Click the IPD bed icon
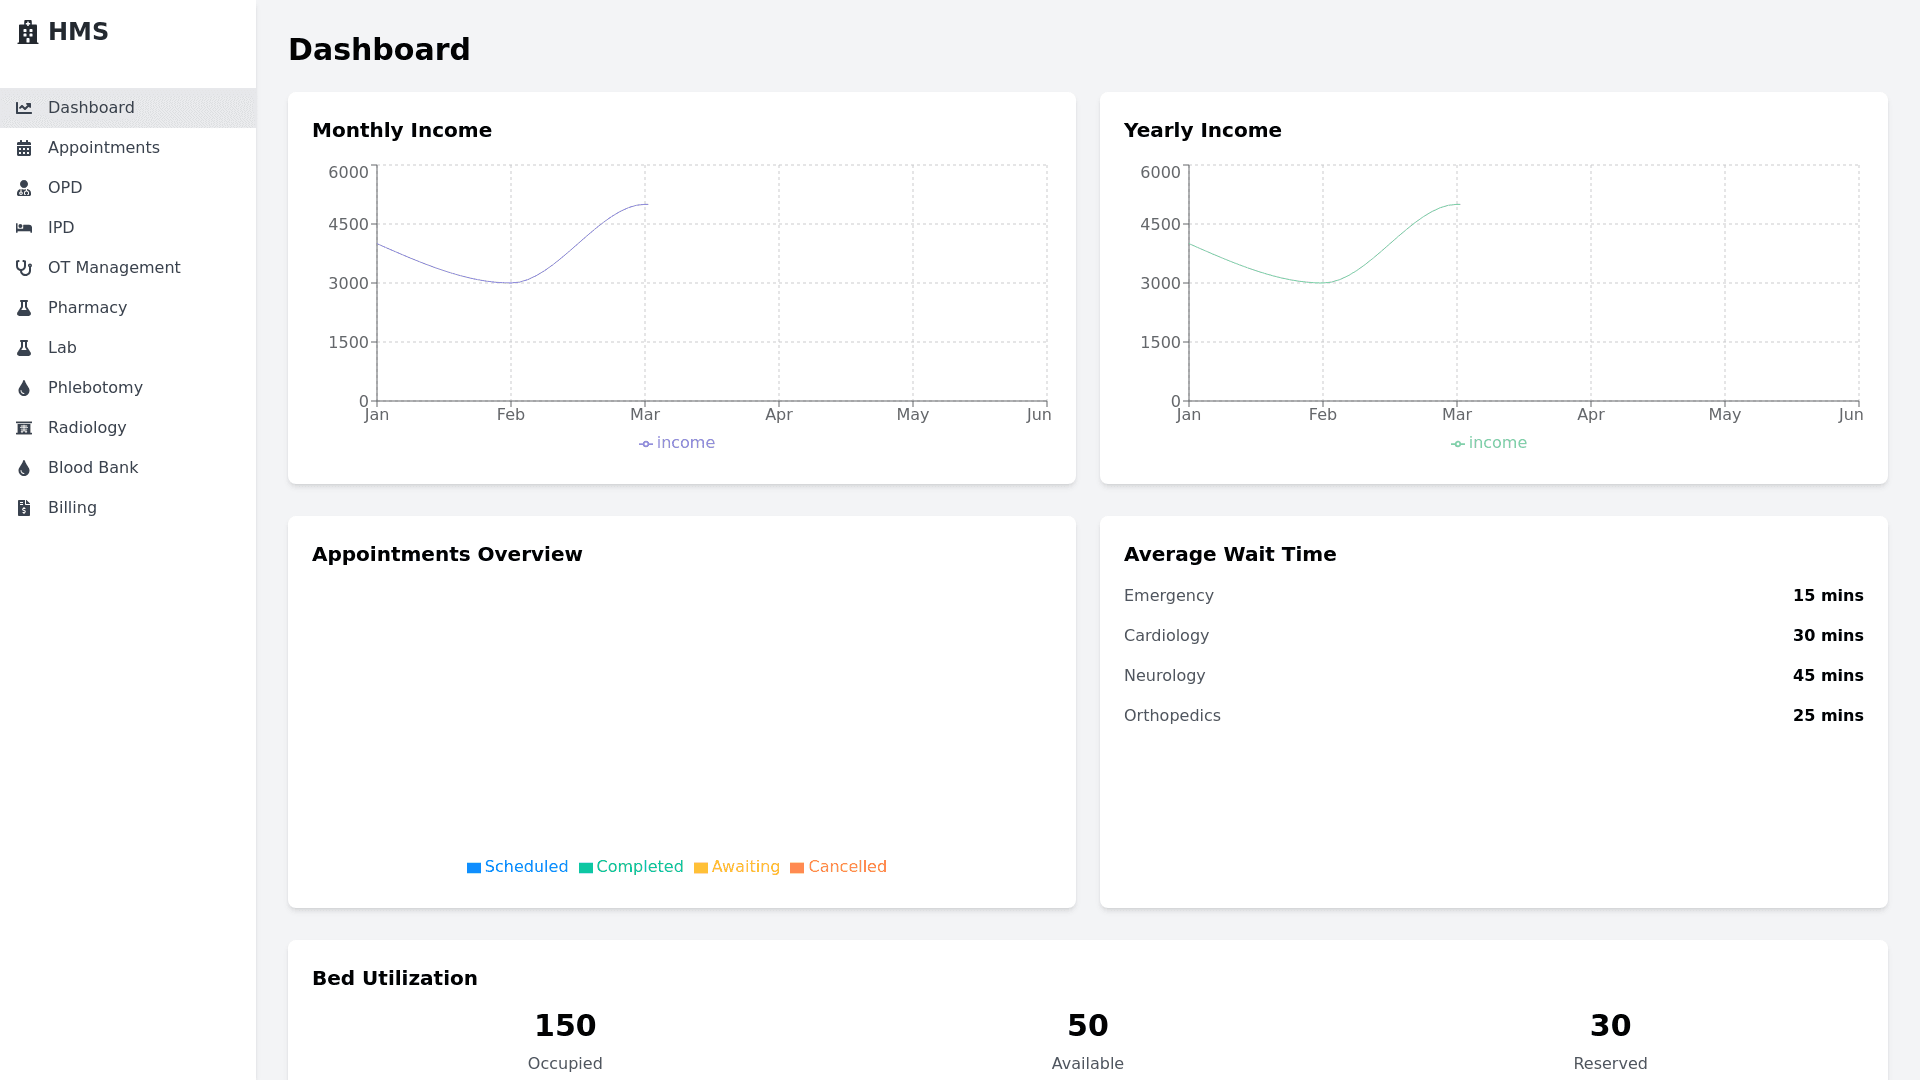Screen dimensions: 1920x1080 click(24, 228)
